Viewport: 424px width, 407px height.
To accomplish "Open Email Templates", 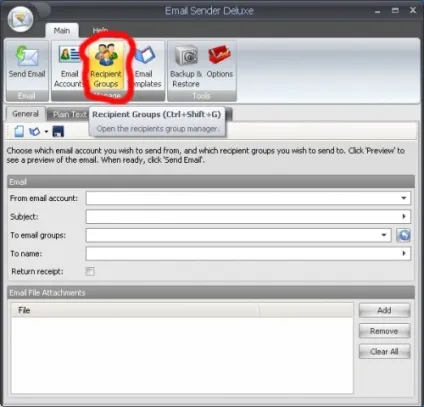I will (x=145, y=65).
